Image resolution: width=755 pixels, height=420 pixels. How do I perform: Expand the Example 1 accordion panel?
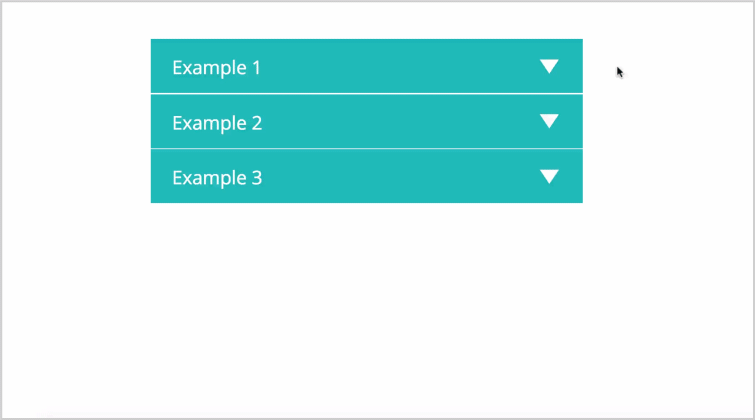[366, 66]
